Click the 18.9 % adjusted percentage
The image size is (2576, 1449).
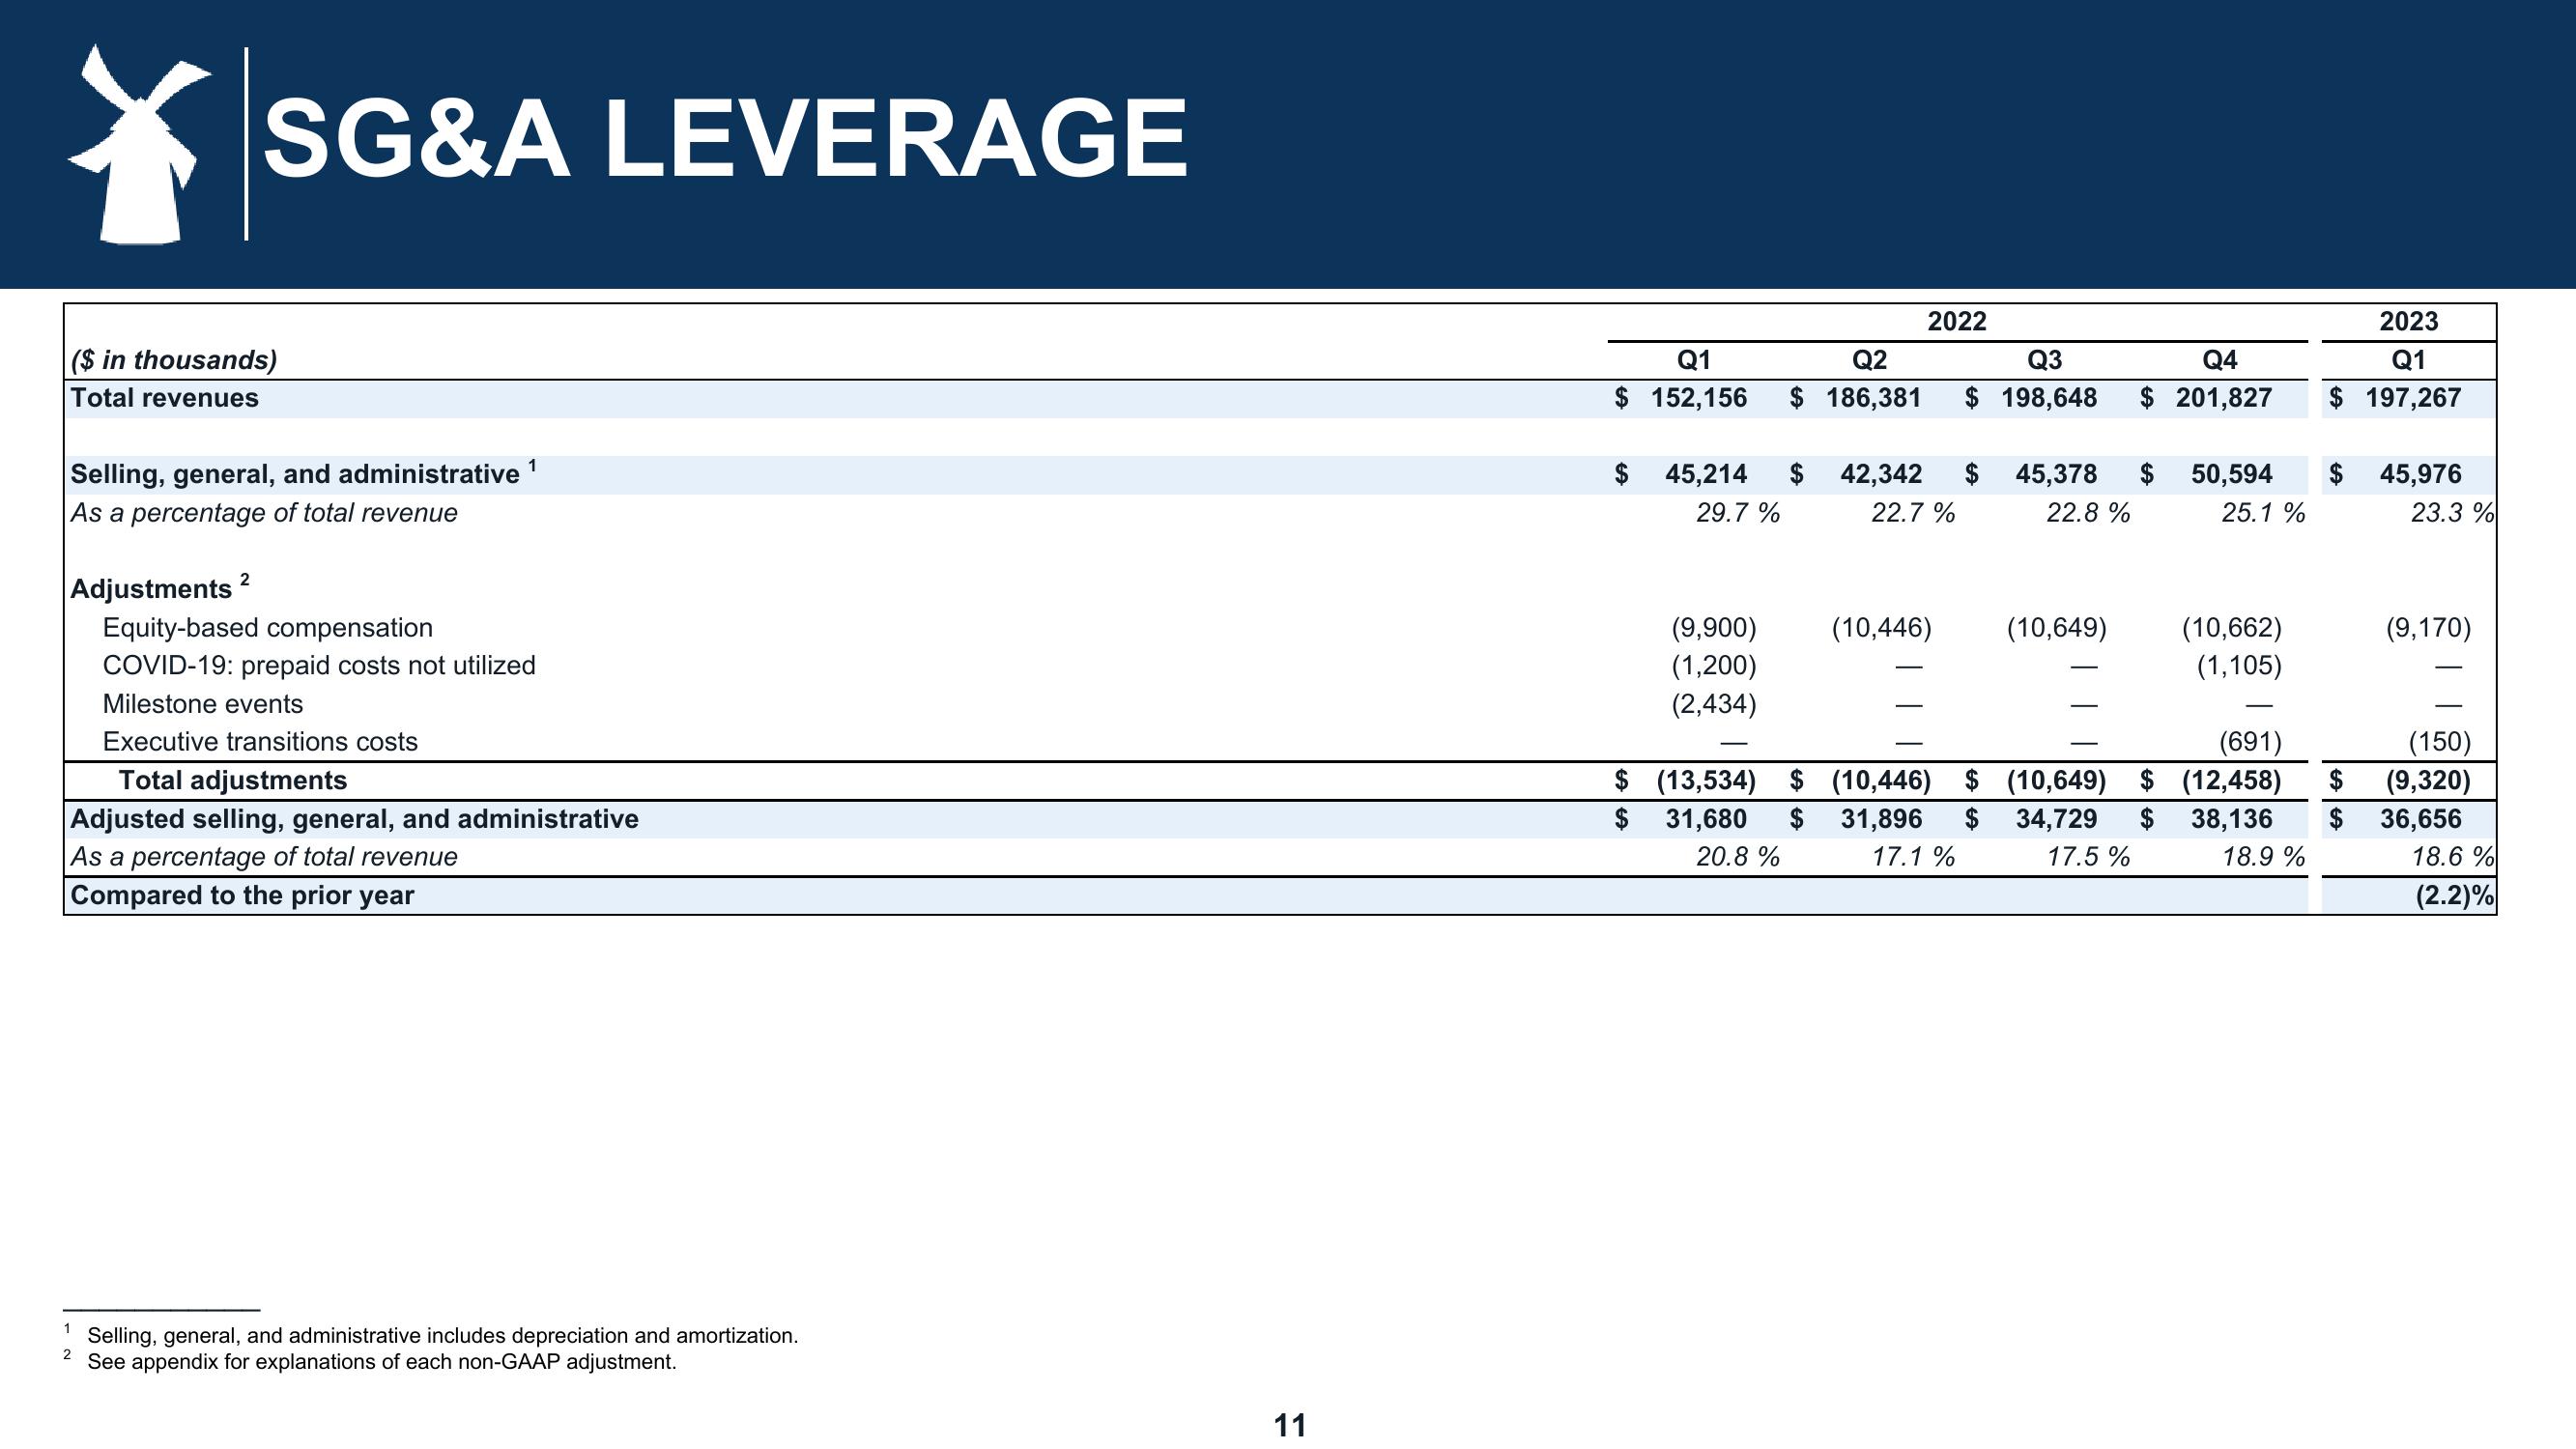(x=2262, y=857)
